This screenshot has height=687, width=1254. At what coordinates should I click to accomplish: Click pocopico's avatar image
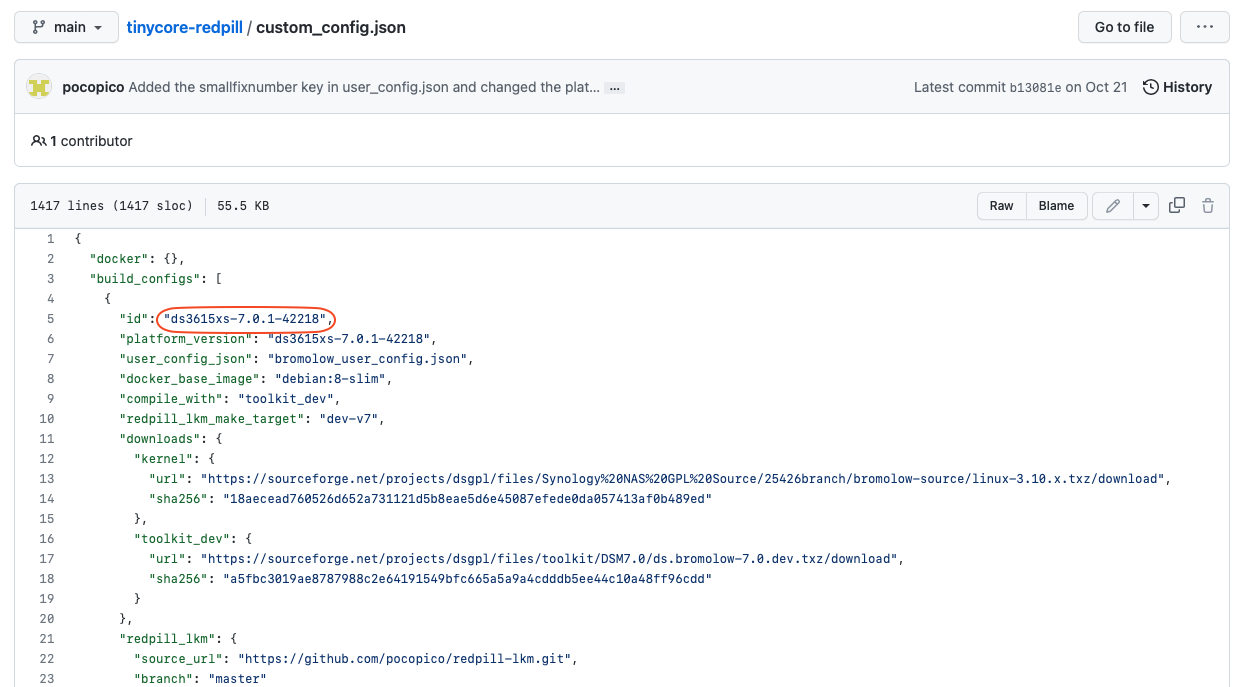point(39,87)
